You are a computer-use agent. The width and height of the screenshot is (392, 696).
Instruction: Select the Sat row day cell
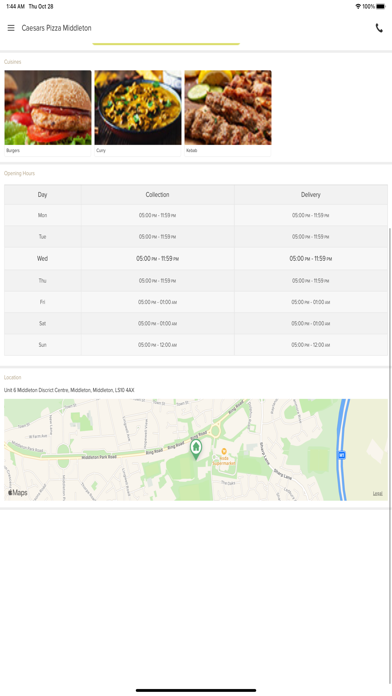click(43, 323)
